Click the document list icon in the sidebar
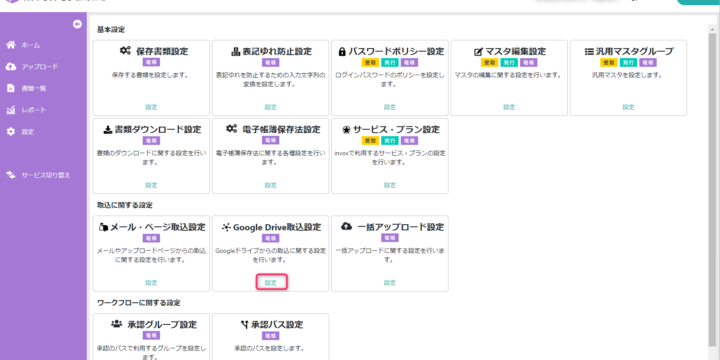Screen dimensions: 720x360 (x=11, y=88)
